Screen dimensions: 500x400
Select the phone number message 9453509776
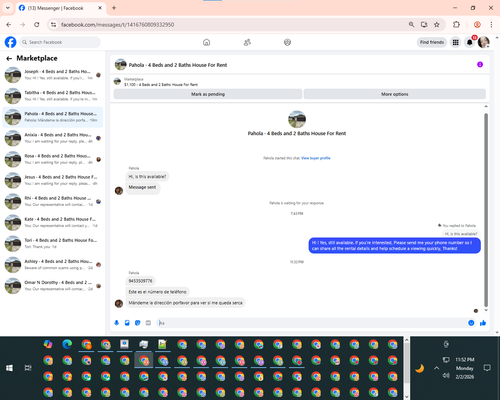pyautogui.click(x=140, y=281)
